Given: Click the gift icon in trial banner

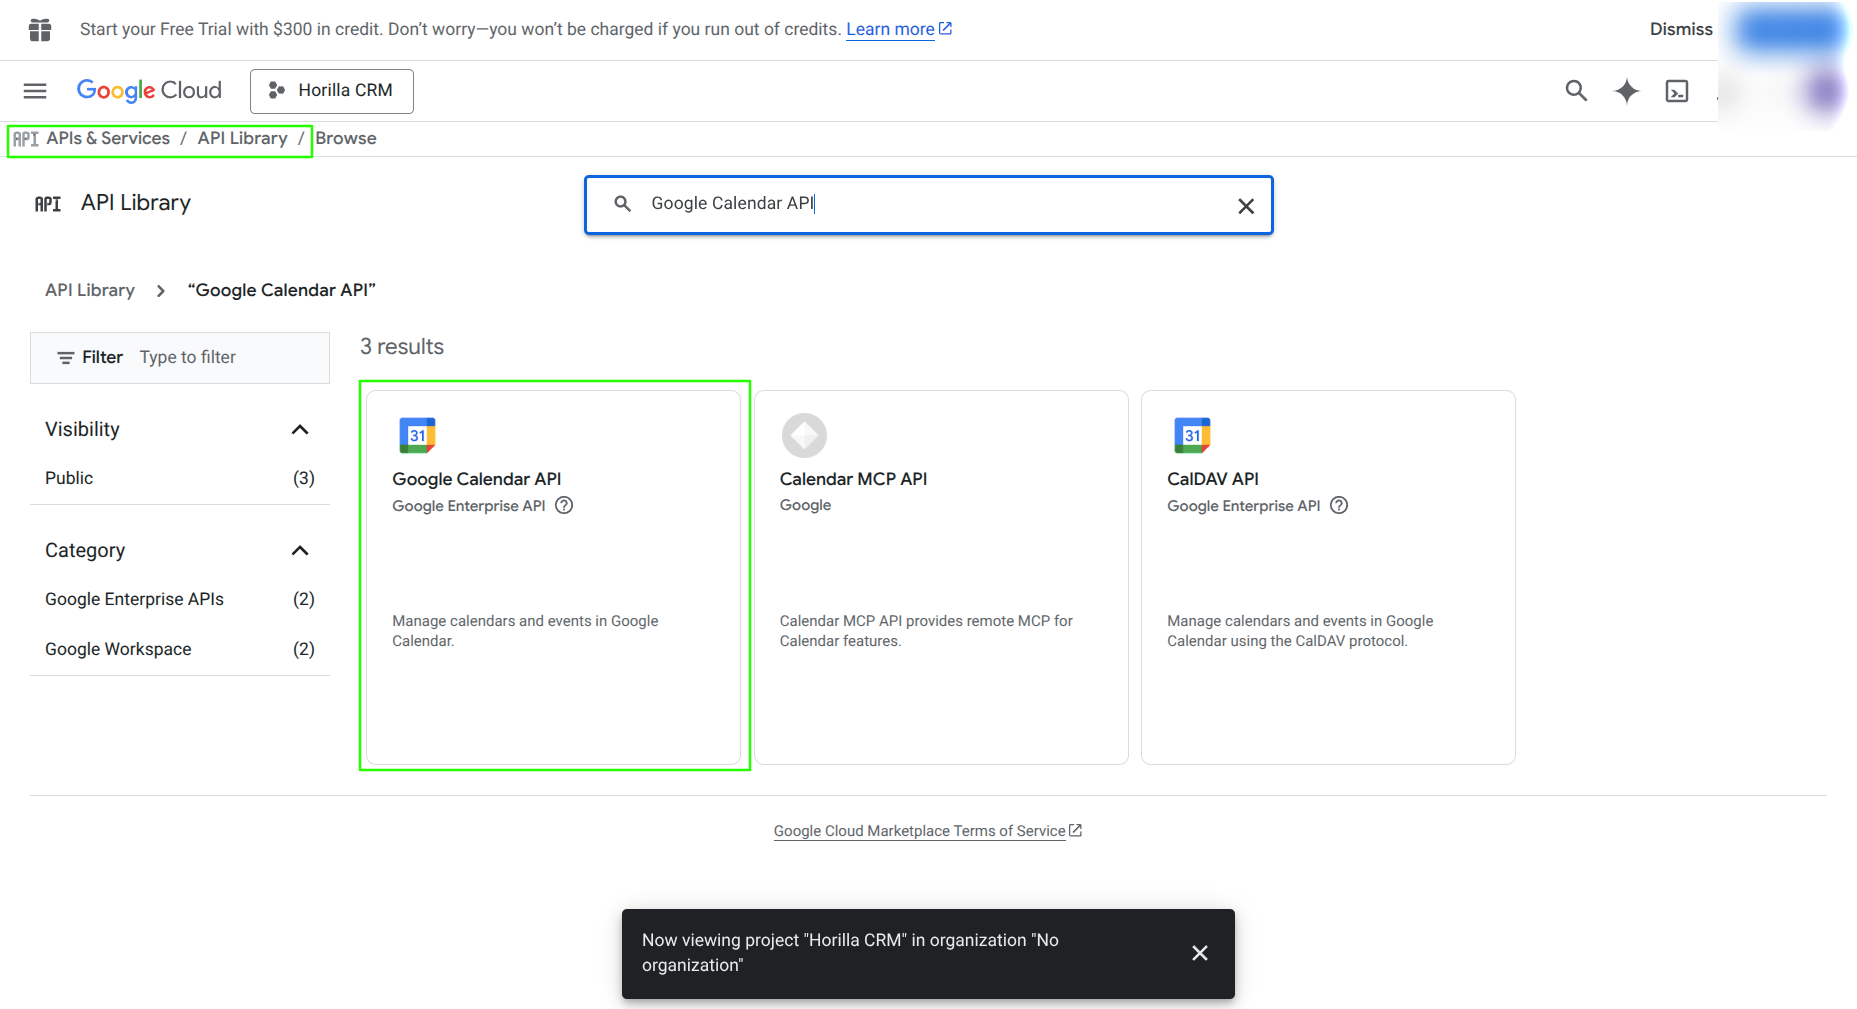Looking at the screenshot, I should [x=40, y=30].
